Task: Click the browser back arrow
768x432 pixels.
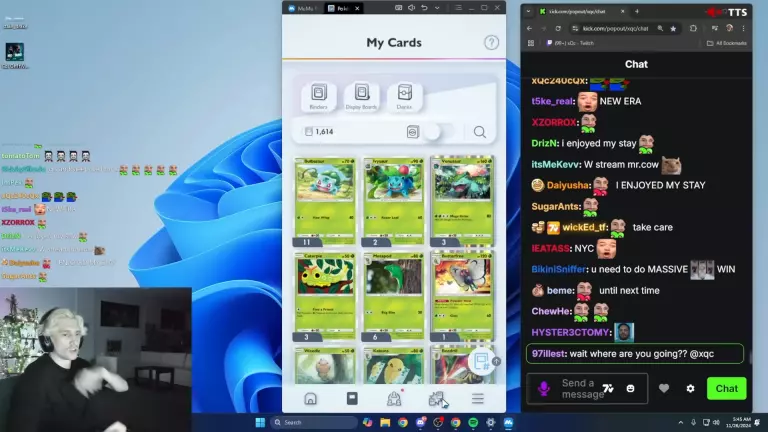Action: pos(529,28)
